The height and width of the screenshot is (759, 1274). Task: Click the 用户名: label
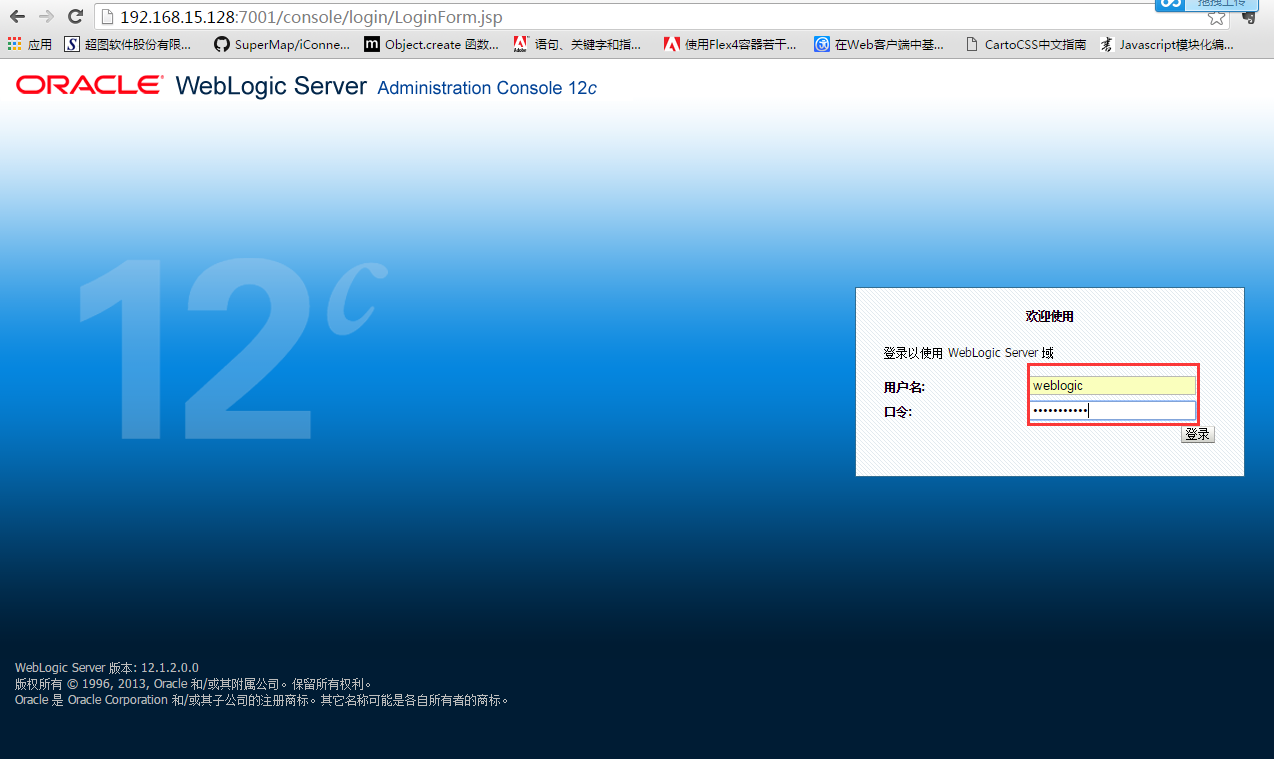coord(904,387)
